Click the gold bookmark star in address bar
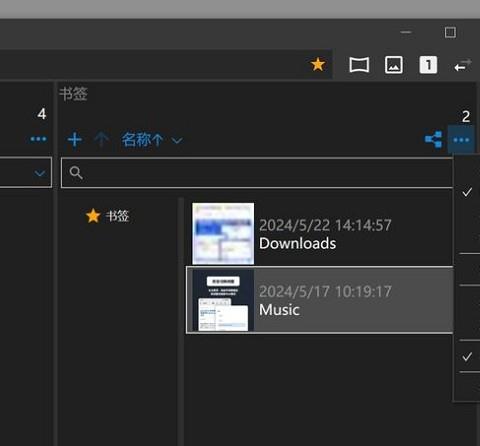Image resolution: width=480 pixels, height=446 pixels. 318,64
